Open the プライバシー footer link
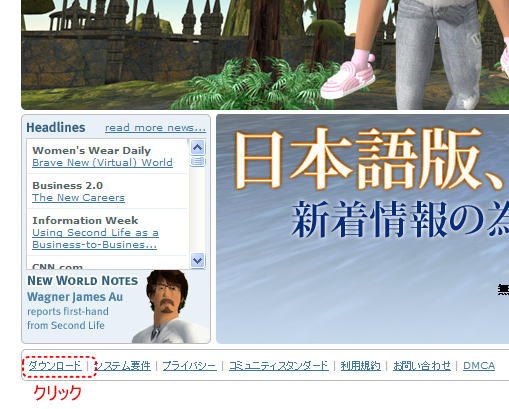 [189, 366]
